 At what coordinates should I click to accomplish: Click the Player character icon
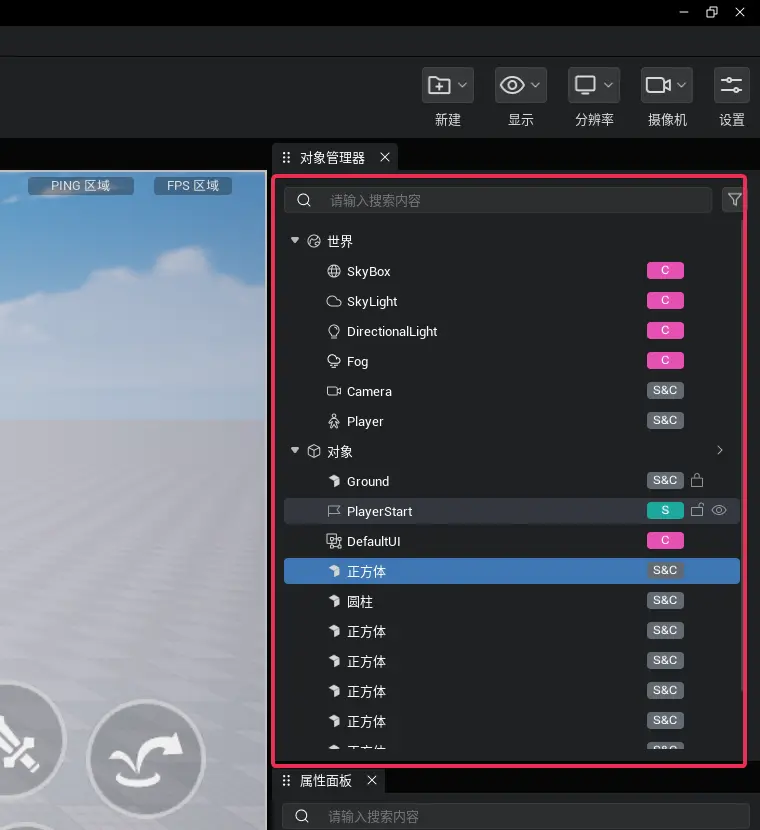point(333,421)
